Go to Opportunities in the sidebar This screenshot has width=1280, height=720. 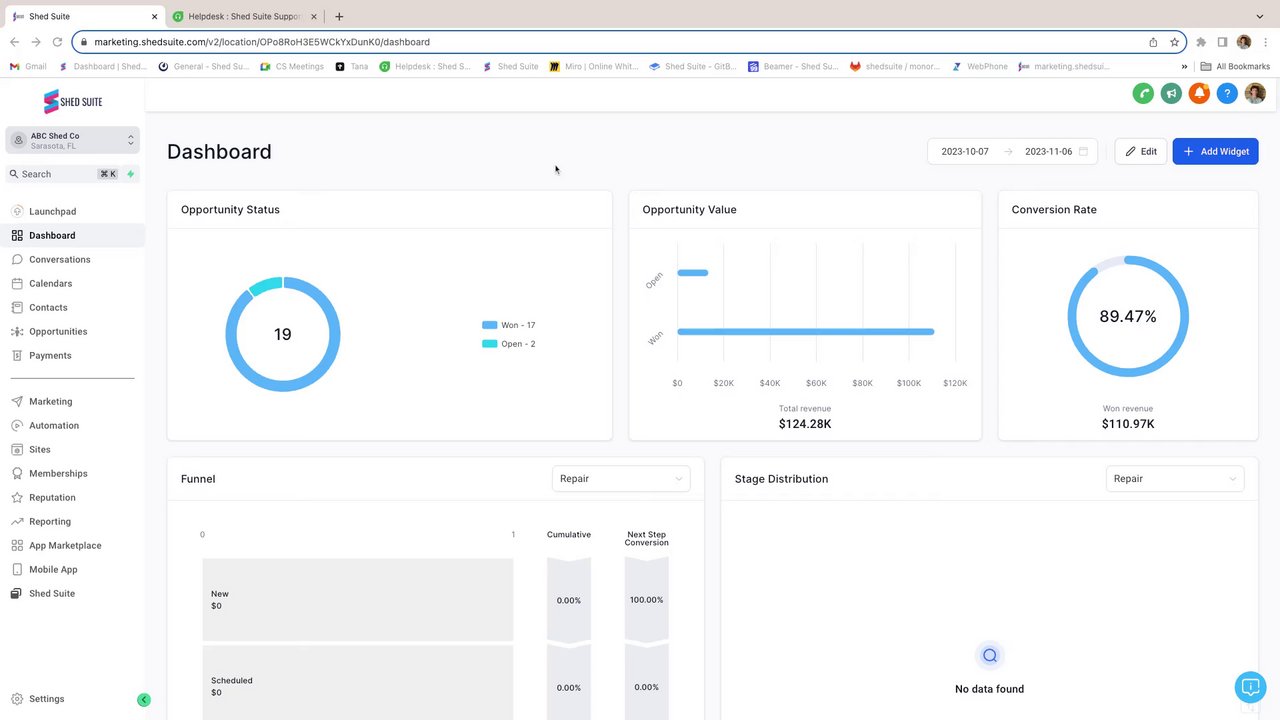(x=72, y=332)
